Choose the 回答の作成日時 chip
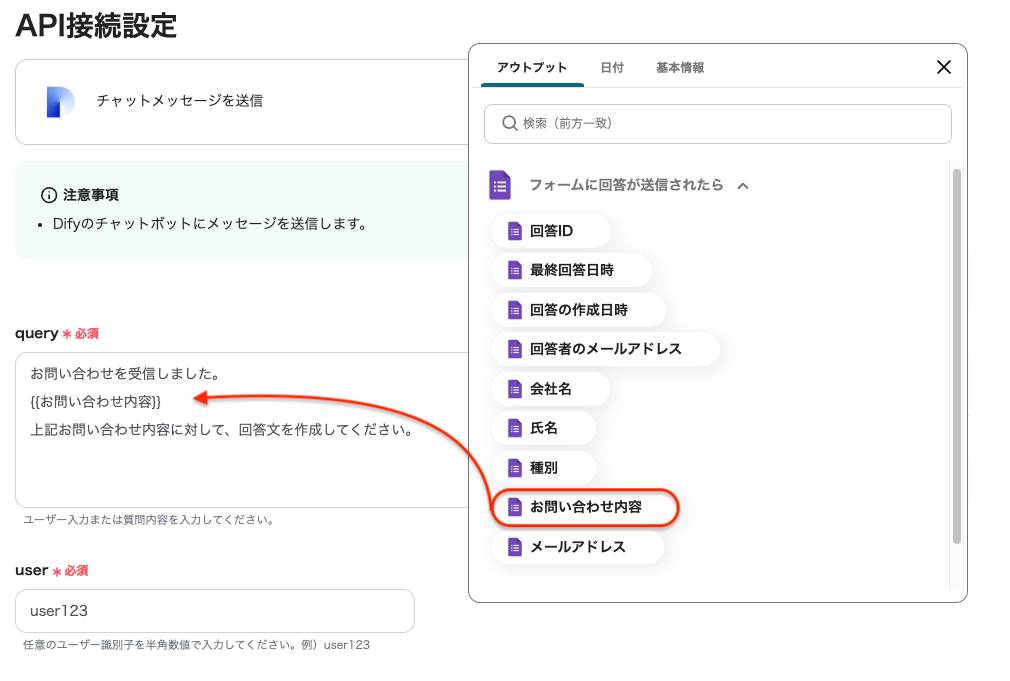Image resolution: width=1010 pixels, height=681 pixels. coord(577,310)
